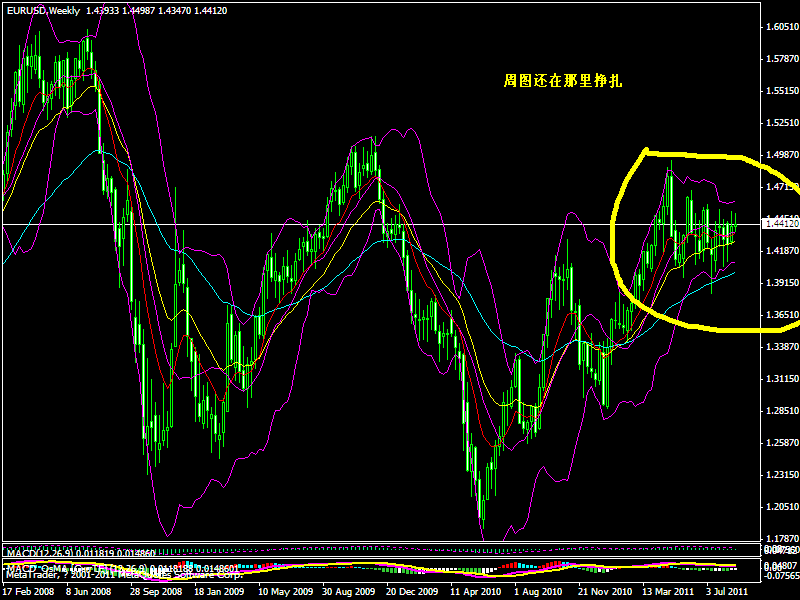
Task: Click the 21 Nov 2010 date label
Action: coord(605,592)
